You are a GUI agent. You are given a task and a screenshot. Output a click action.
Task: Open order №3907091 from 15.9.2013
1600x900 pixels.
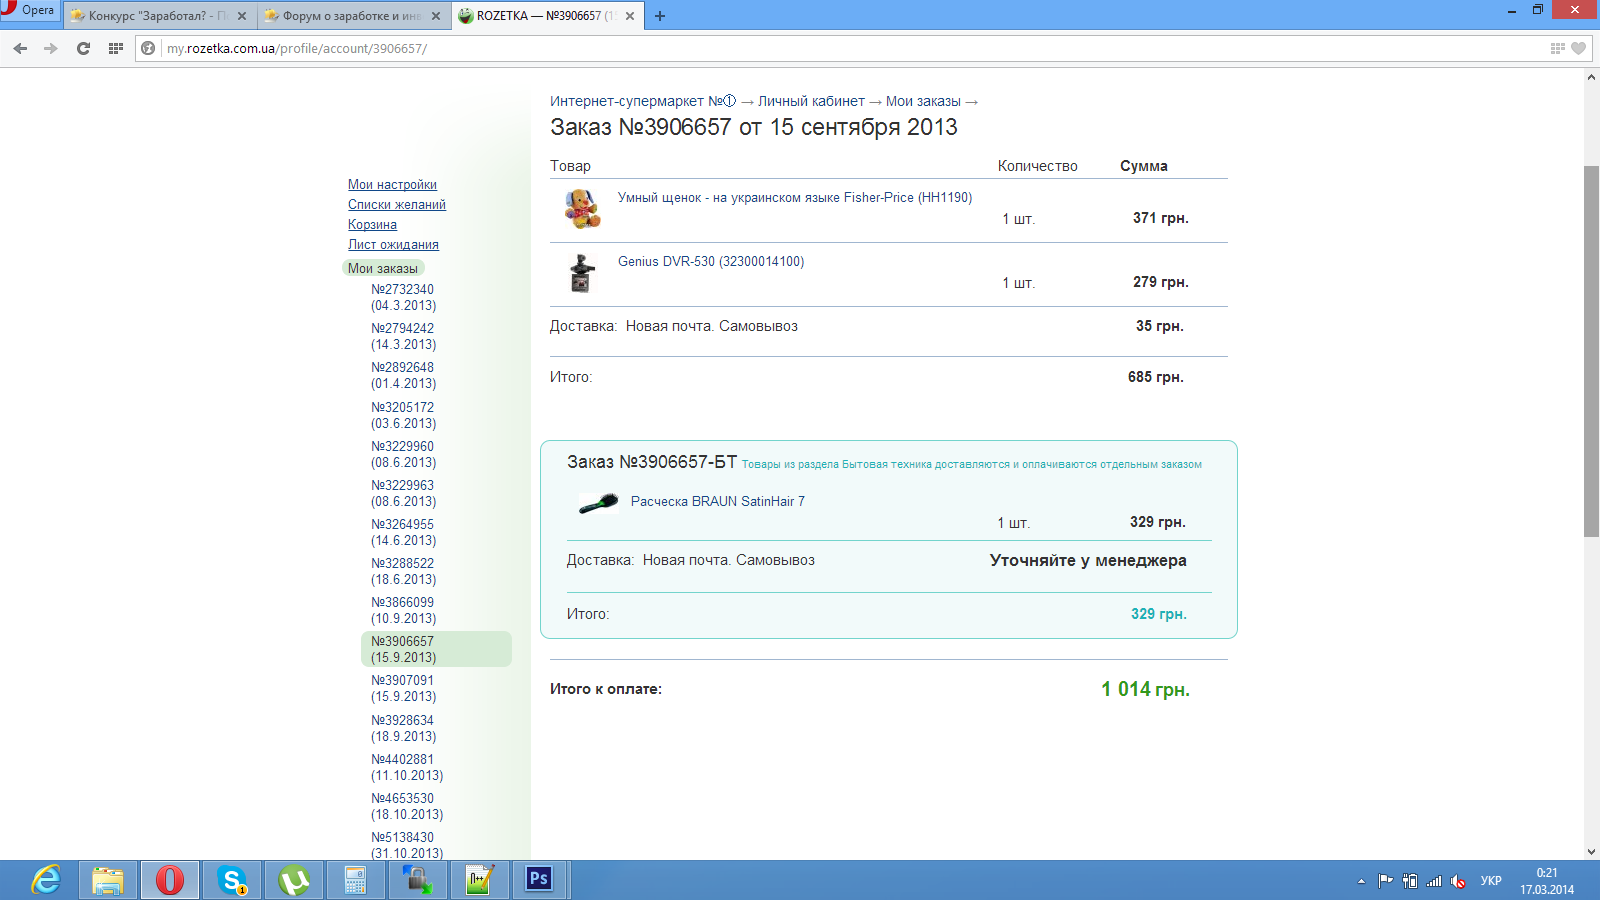click(403, 689)
